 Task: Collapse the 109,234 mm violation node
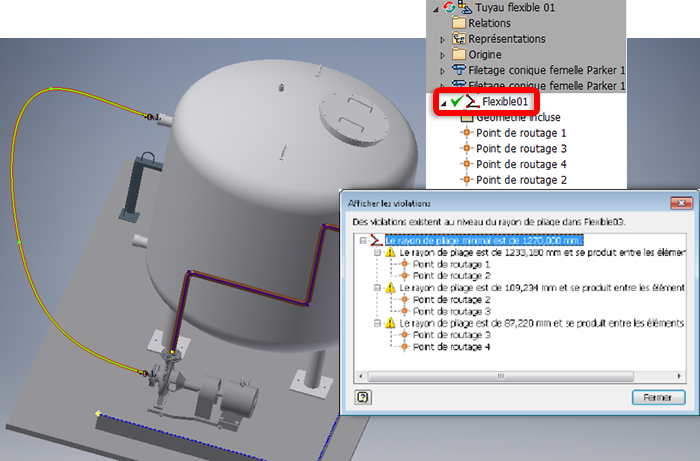[377, 288]
